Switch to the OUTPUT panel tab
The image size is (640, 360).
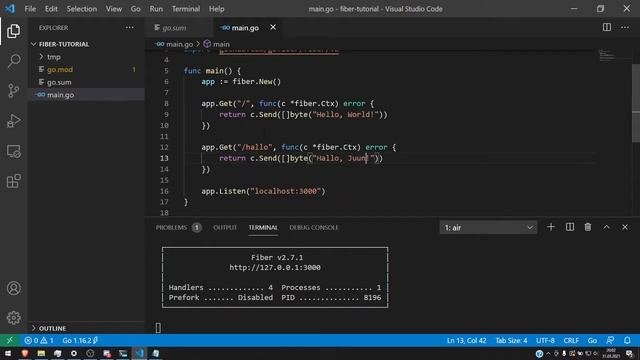point(225,227)
